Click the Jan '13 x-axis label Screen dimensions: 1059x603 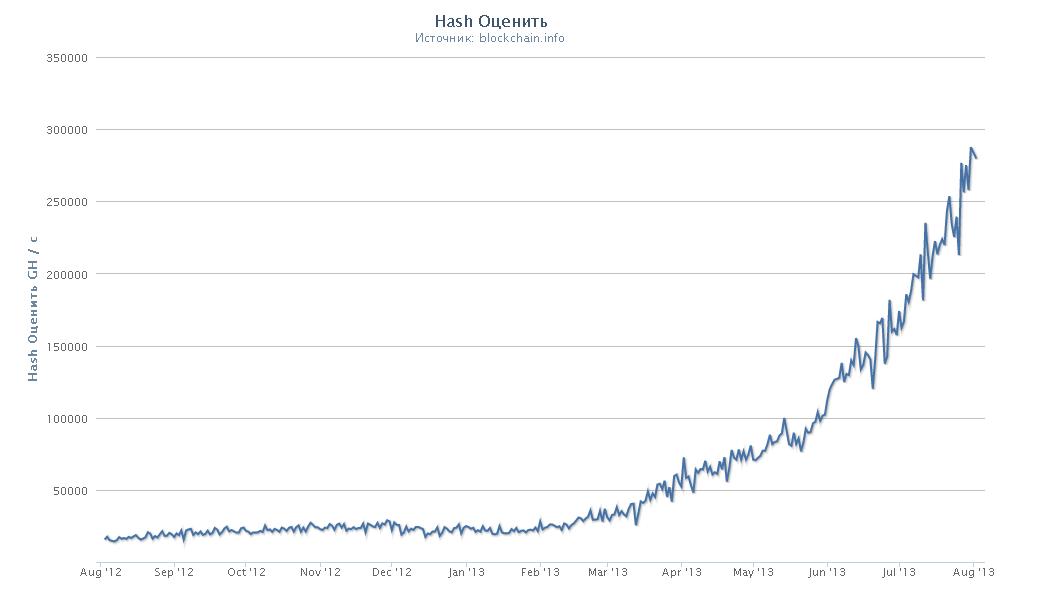click(466, 573)
